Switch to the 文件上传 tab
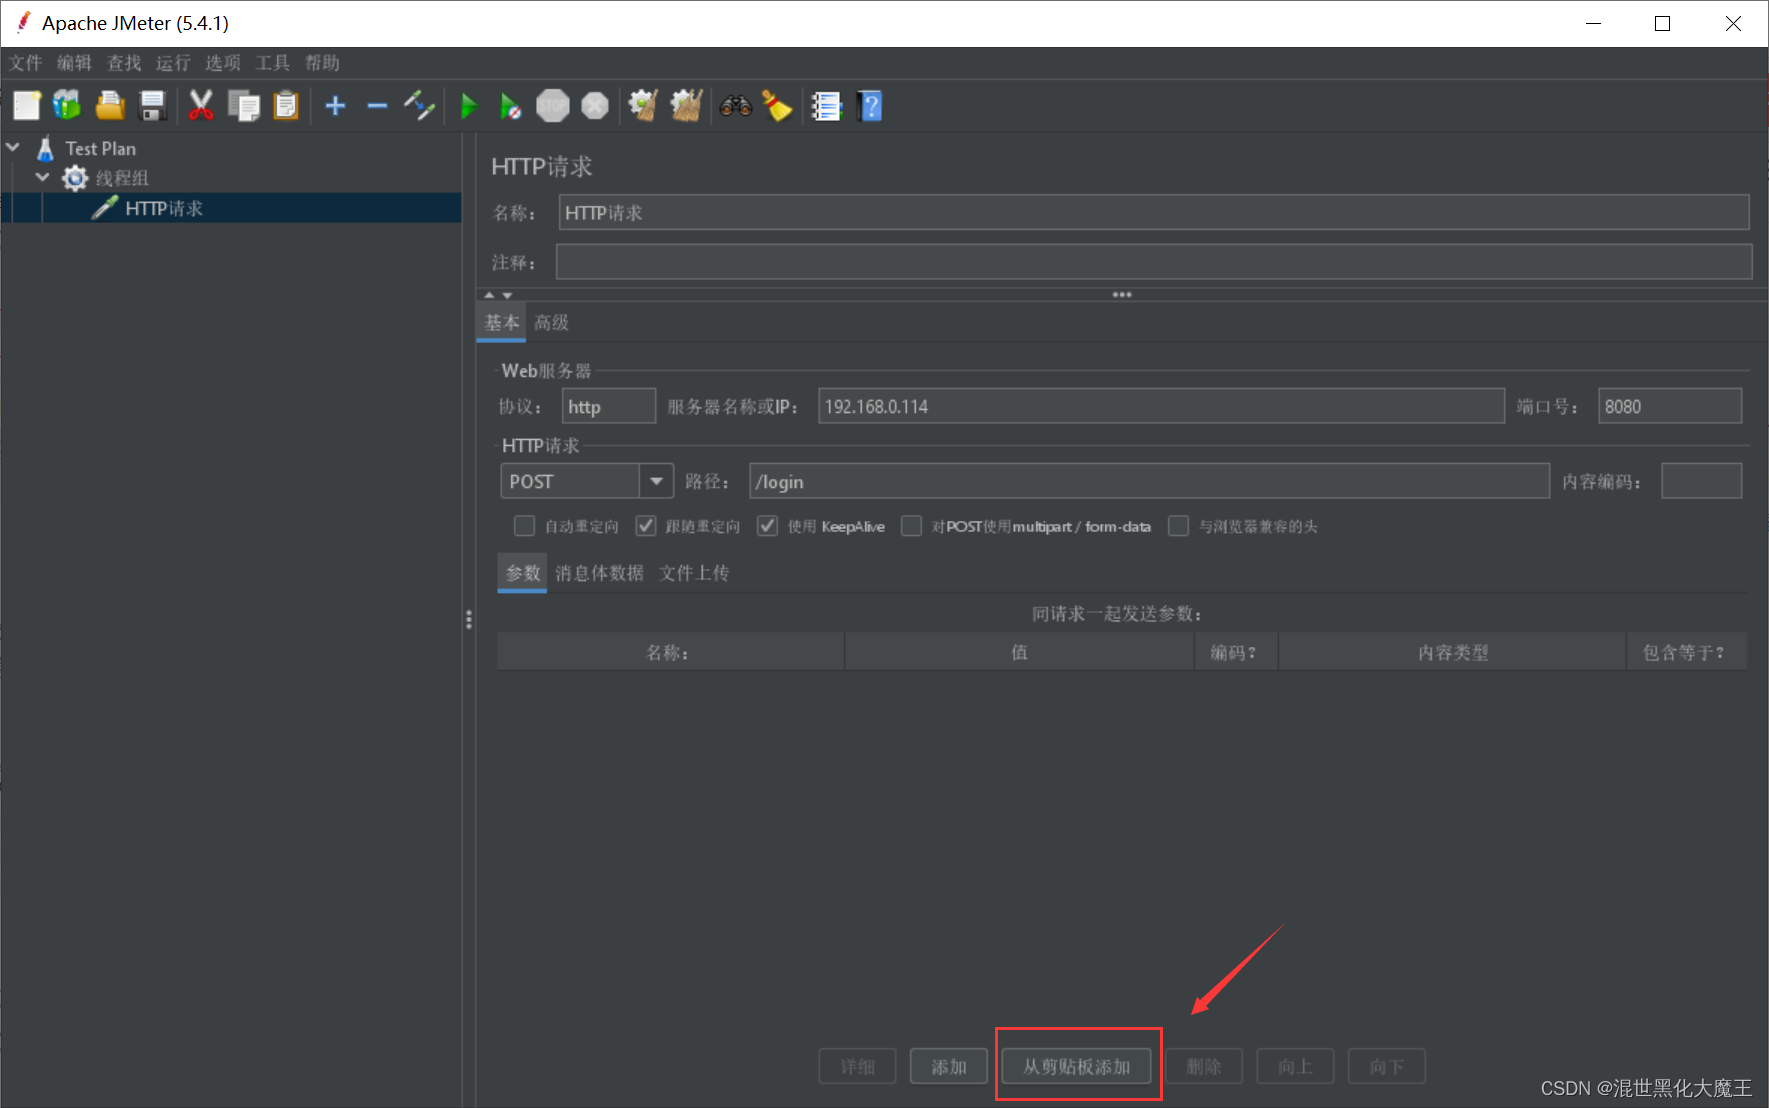This screenshot has width=1769, height=1108. (x=694, y=573)
